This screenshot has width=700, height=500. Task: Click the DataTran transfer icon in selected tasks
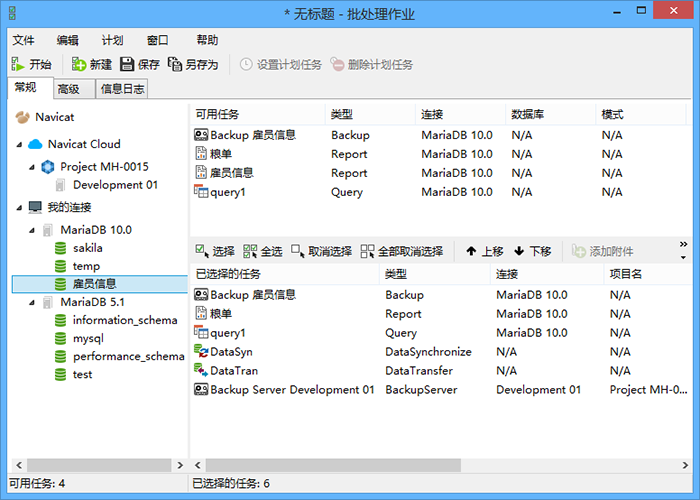click(x=201, y=370)
